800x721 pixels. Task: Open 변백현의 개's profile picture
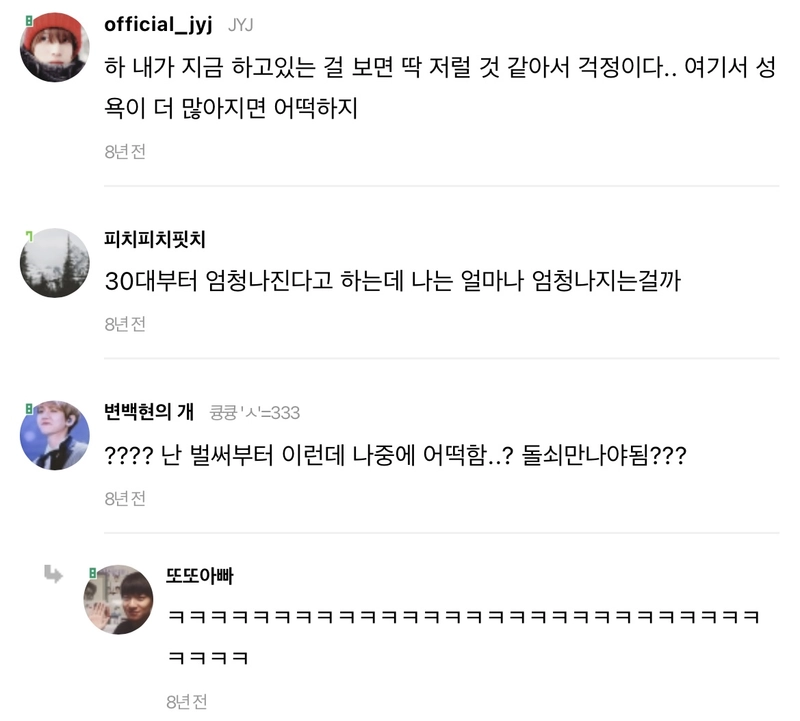click(x=55, y=435)
